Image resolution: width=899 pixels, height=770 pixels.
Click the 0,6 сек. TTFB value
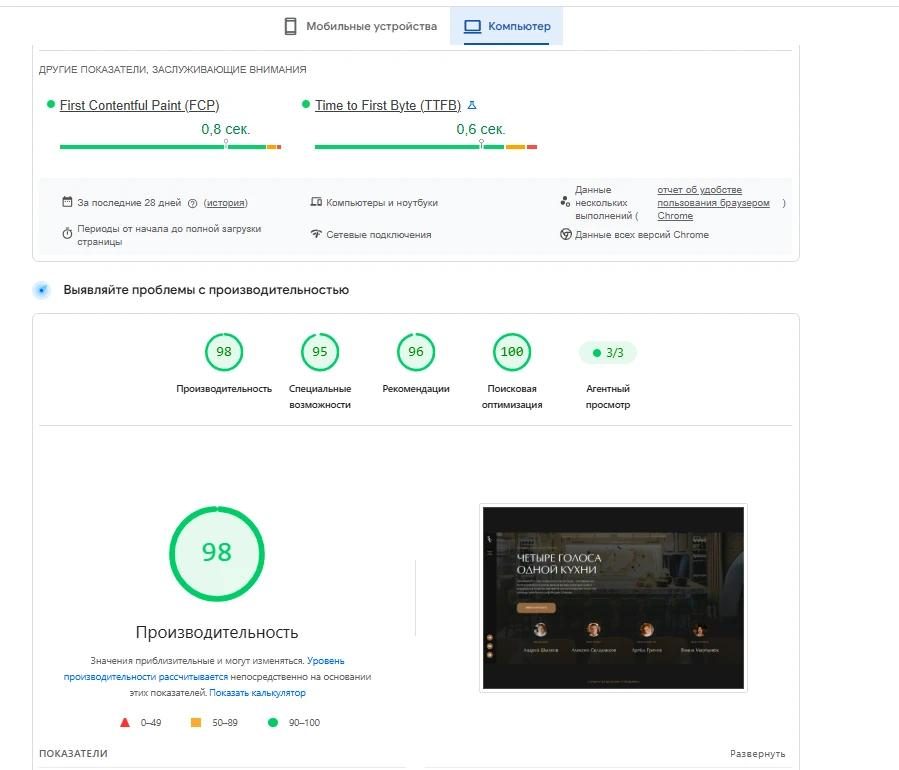point(480,130)
